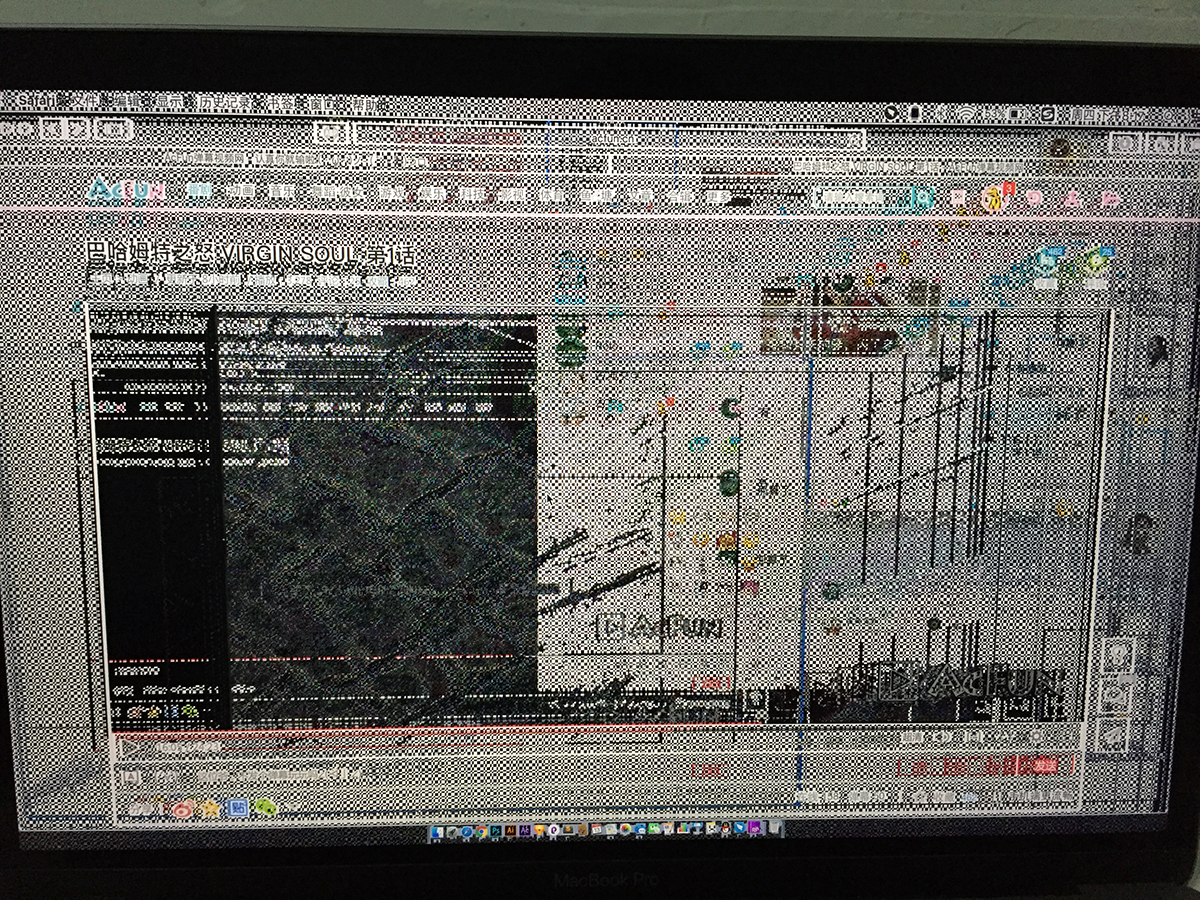Share via the green WeChat icon
This screenshot has height=900, width=1200.
click(x=264, y=807)
